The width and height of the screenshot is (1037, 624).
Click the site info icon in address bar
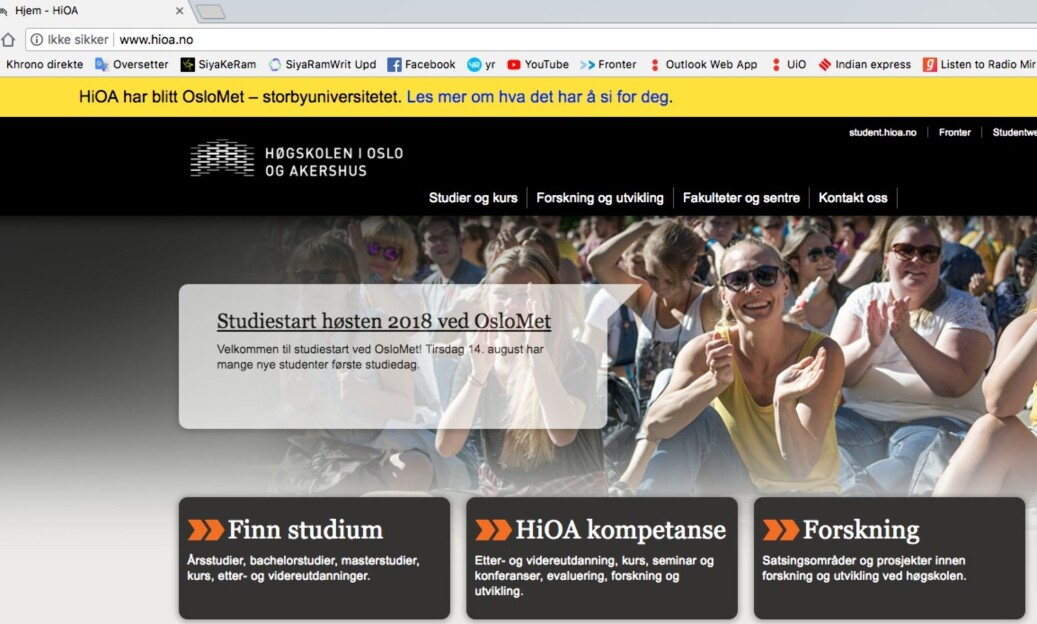pos(37,40)
